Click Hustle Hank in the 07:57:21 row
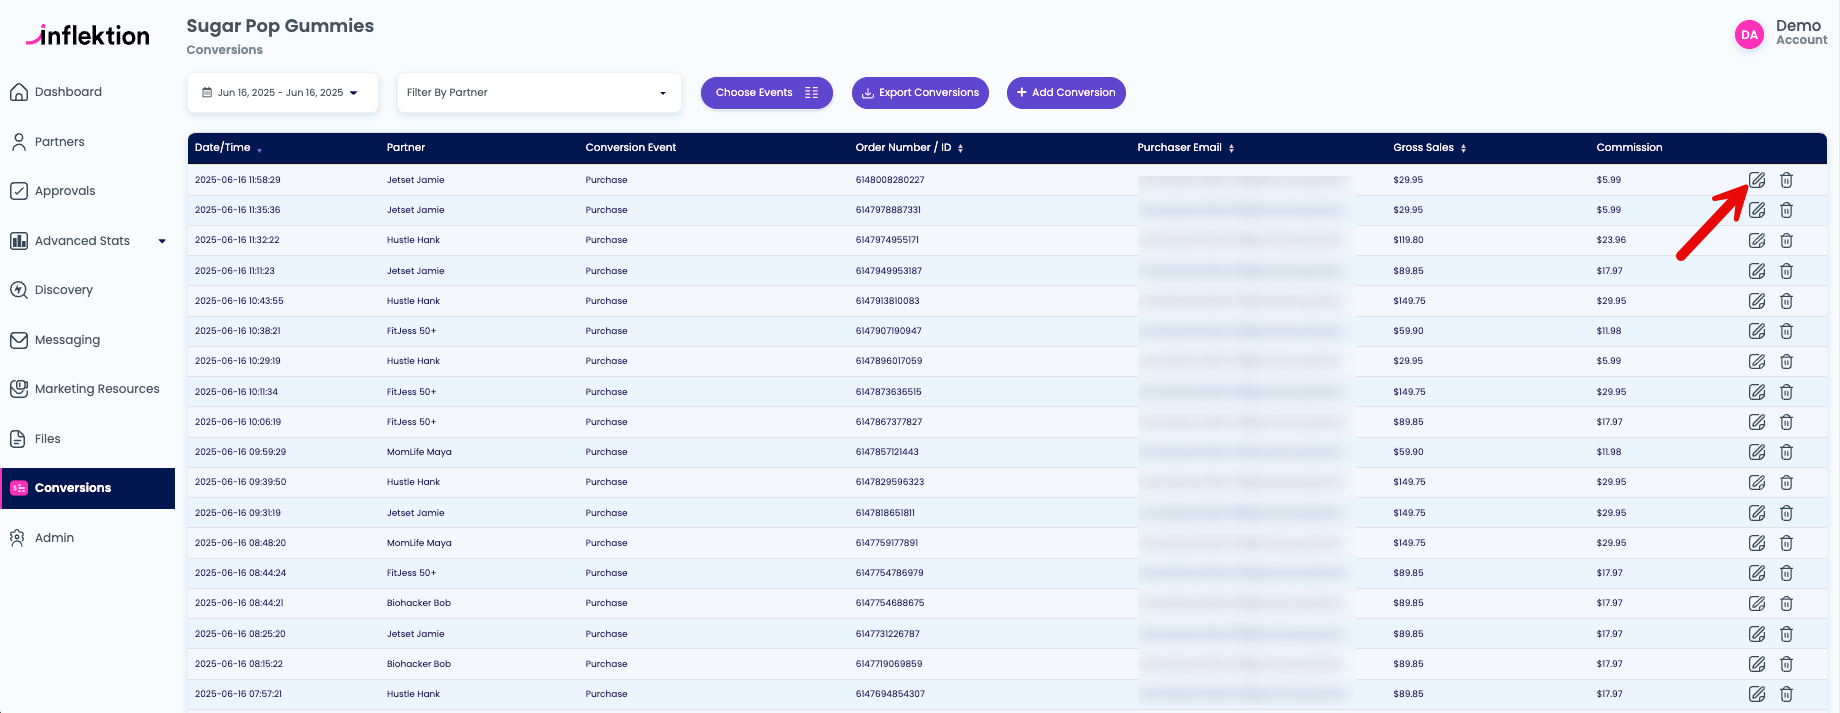This screenshot has width=1840, height=713. click(413, 694)
